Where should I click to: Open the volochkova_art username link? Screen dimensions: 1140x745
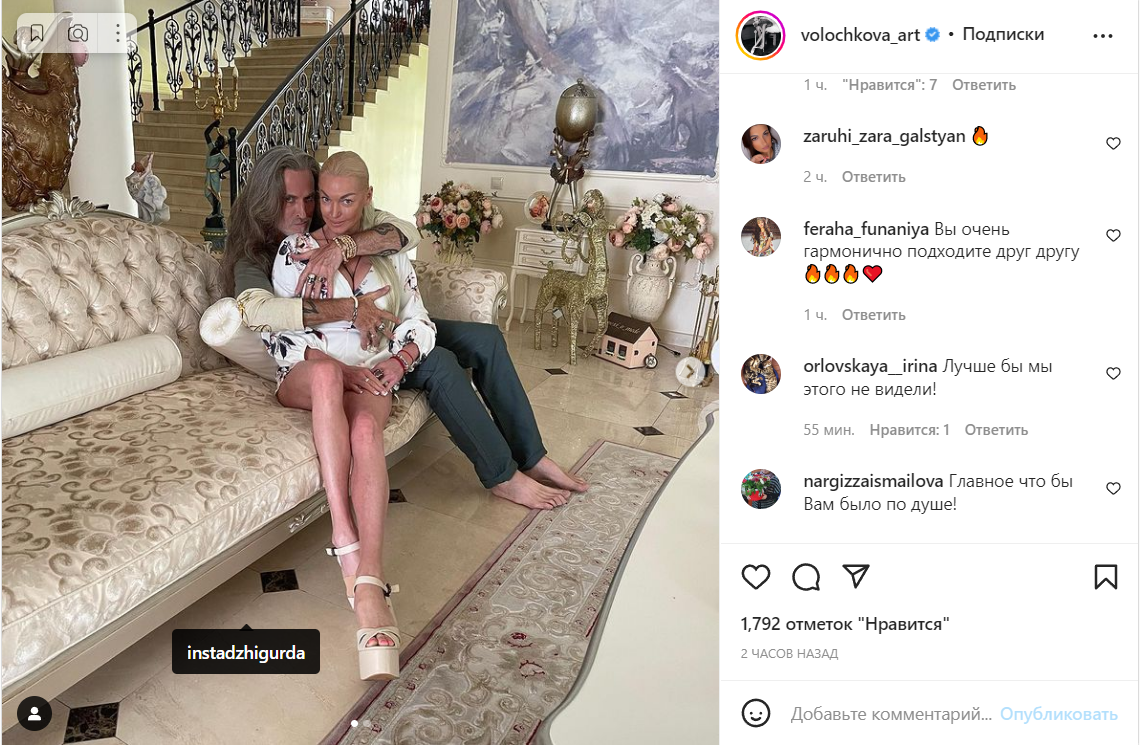click(x=860, y=34)
